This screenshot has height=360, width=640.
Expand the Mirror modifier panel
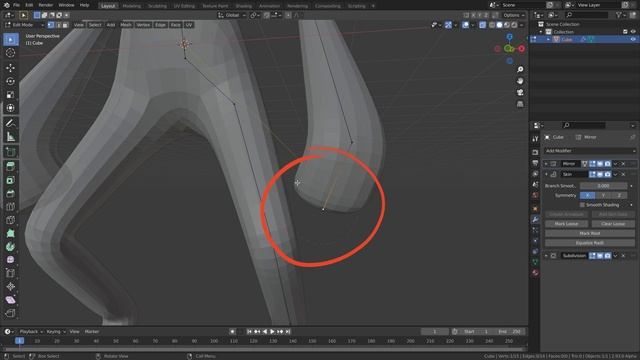546,164
